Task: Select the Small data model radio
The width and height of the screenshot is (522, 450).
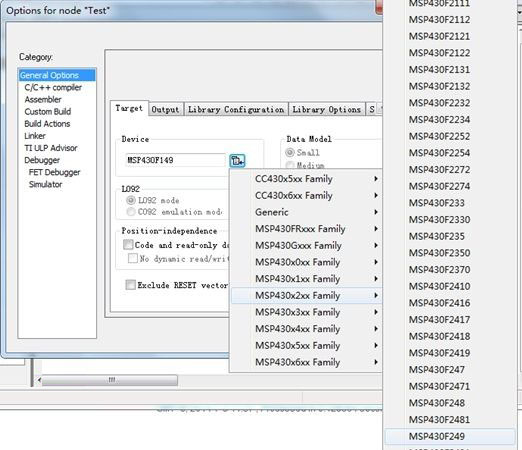Action: 290,153
